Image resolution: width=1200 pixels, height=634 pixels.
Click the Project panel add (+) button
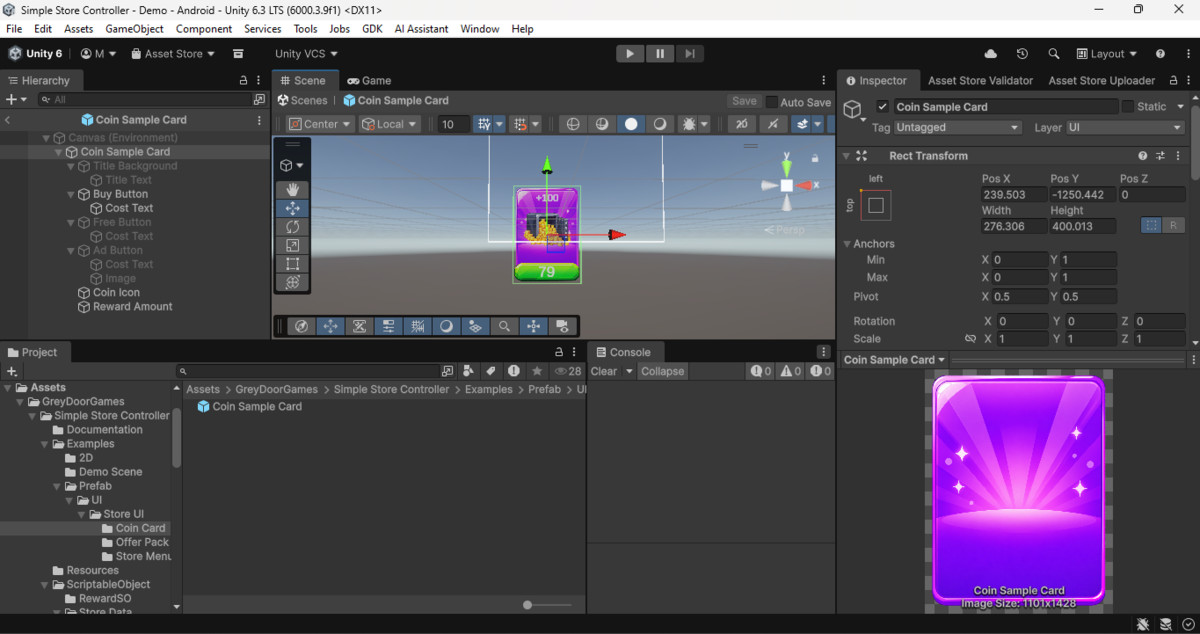pos(12,371)
